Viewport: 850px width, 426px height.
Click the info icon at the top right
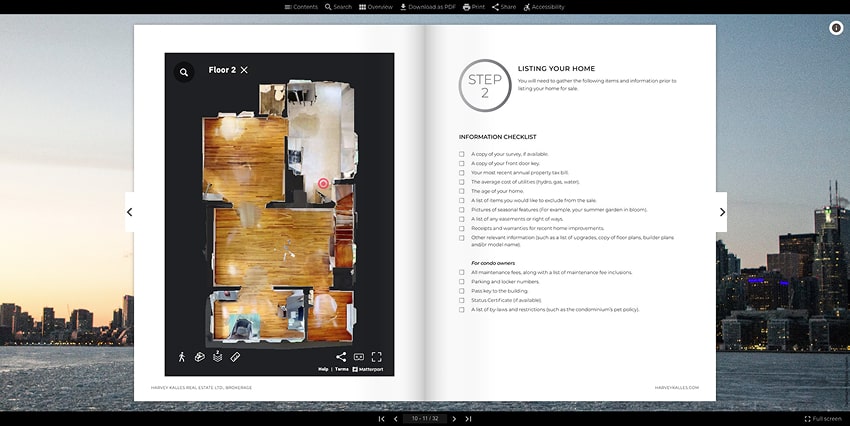836,28
